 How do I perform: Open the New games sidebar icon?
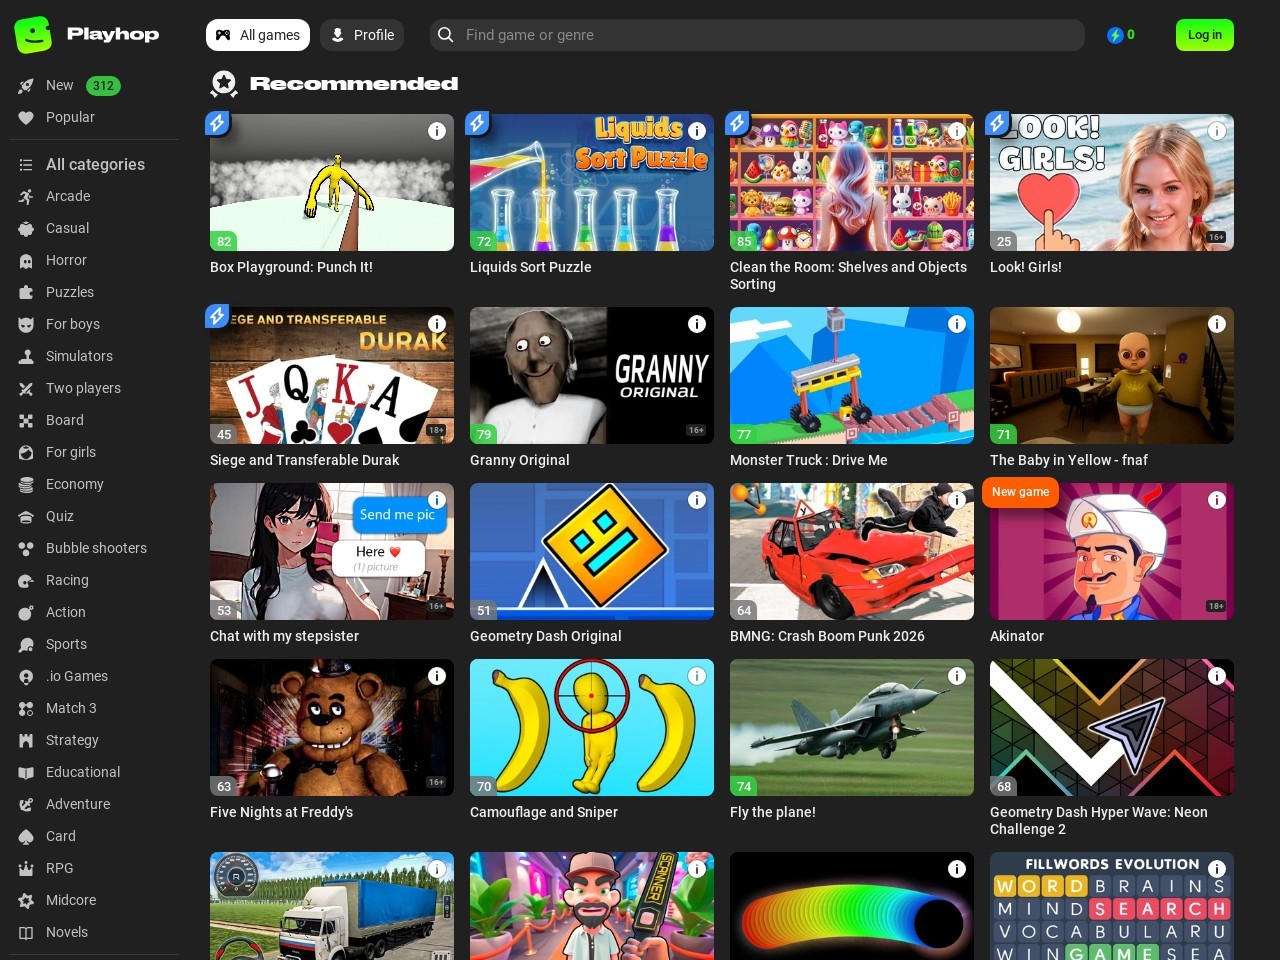(26, 86)
